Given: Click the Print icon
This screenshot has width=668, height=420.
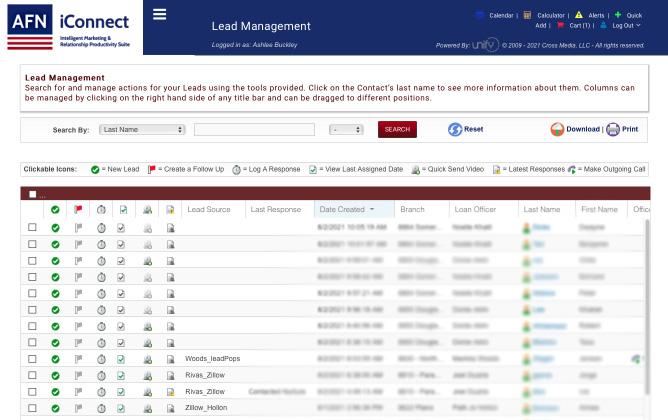Looking at the screenshot, I should (613, 129).
